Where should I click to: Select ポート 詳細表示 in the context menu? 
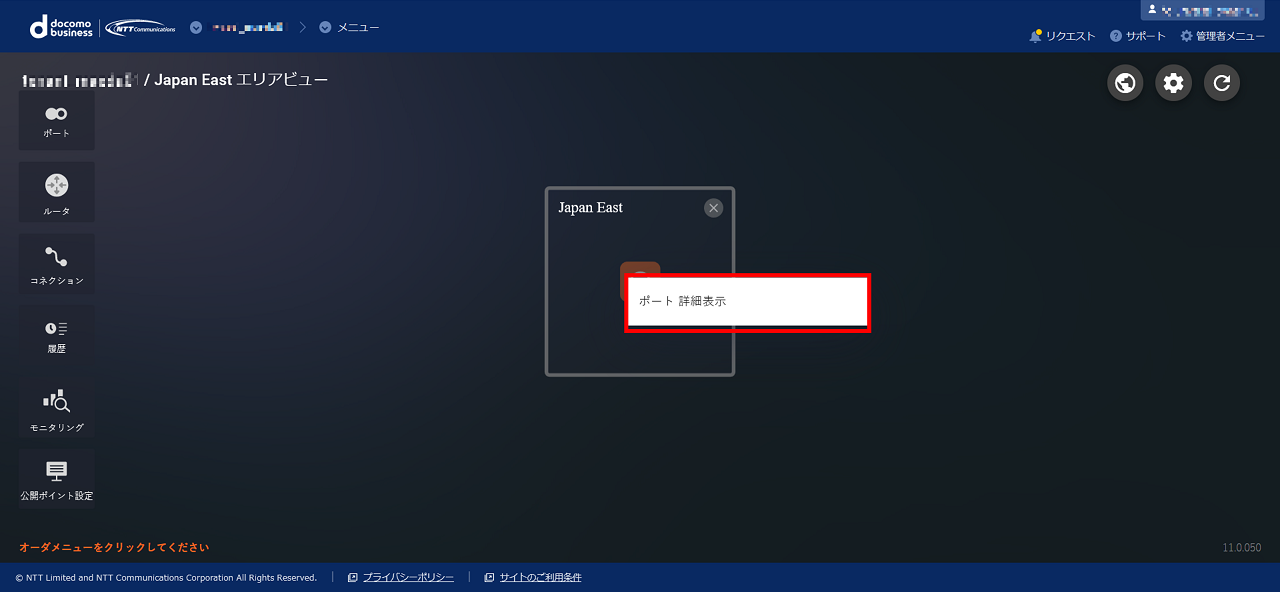747,301
